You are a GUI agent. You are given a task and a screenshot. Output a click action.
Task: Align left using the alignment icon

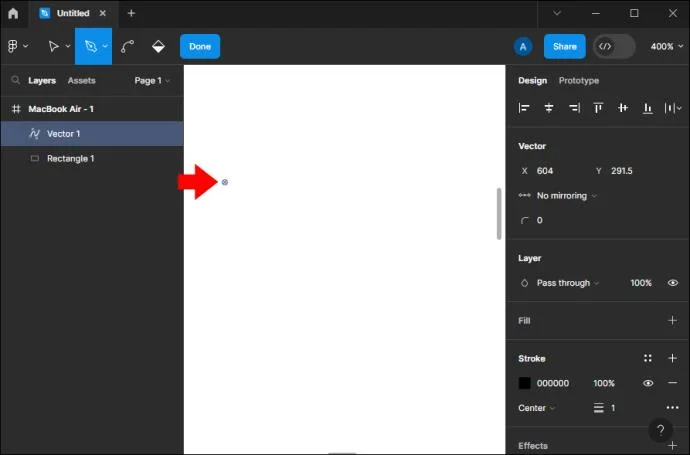(x=524, y=108)
